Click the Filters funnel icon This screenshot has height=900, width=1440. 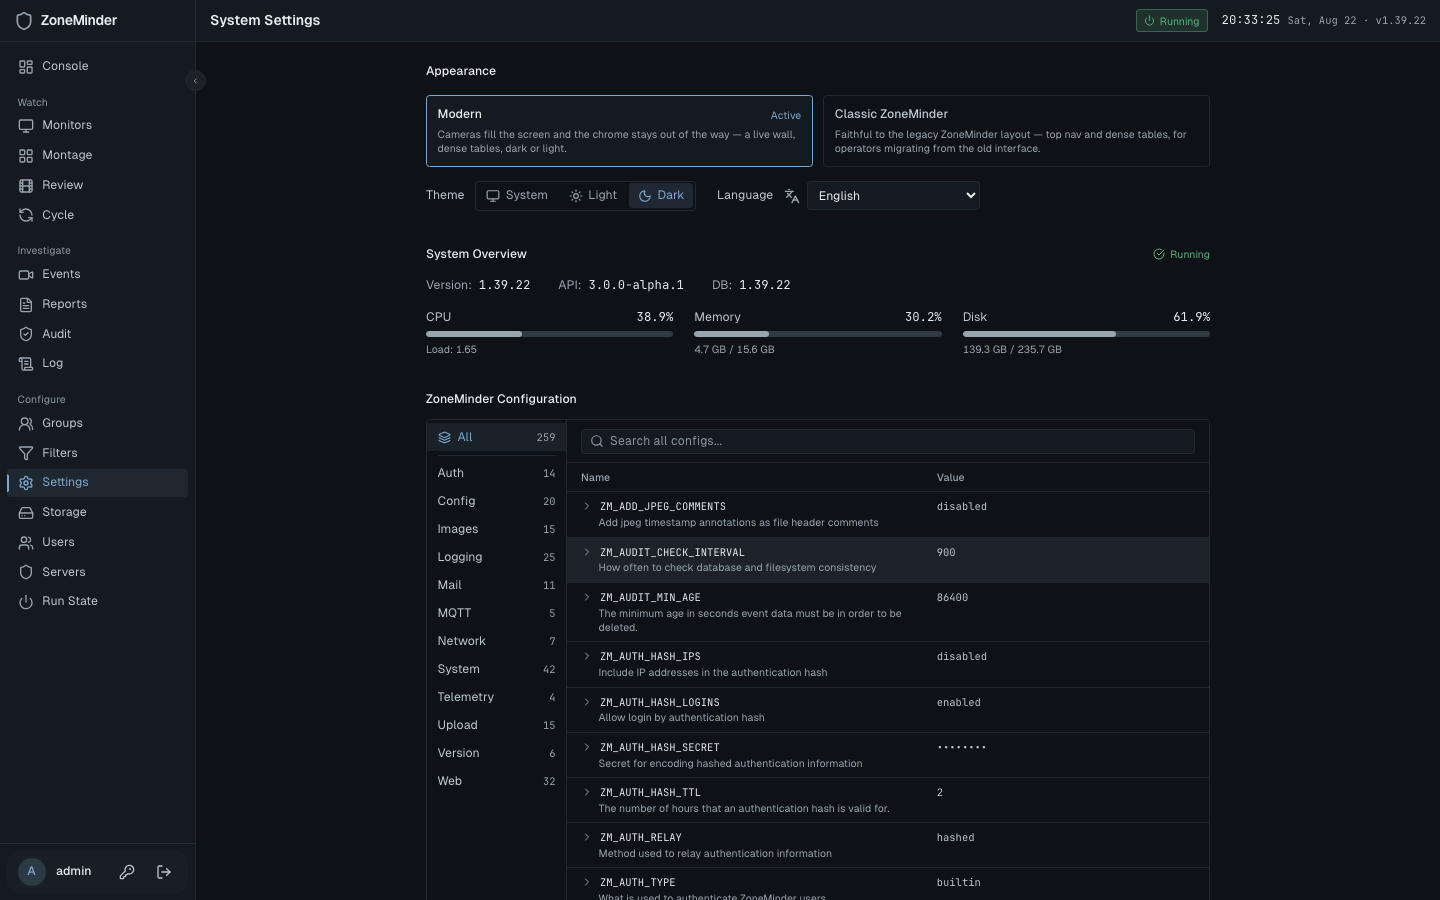[26, 453]
